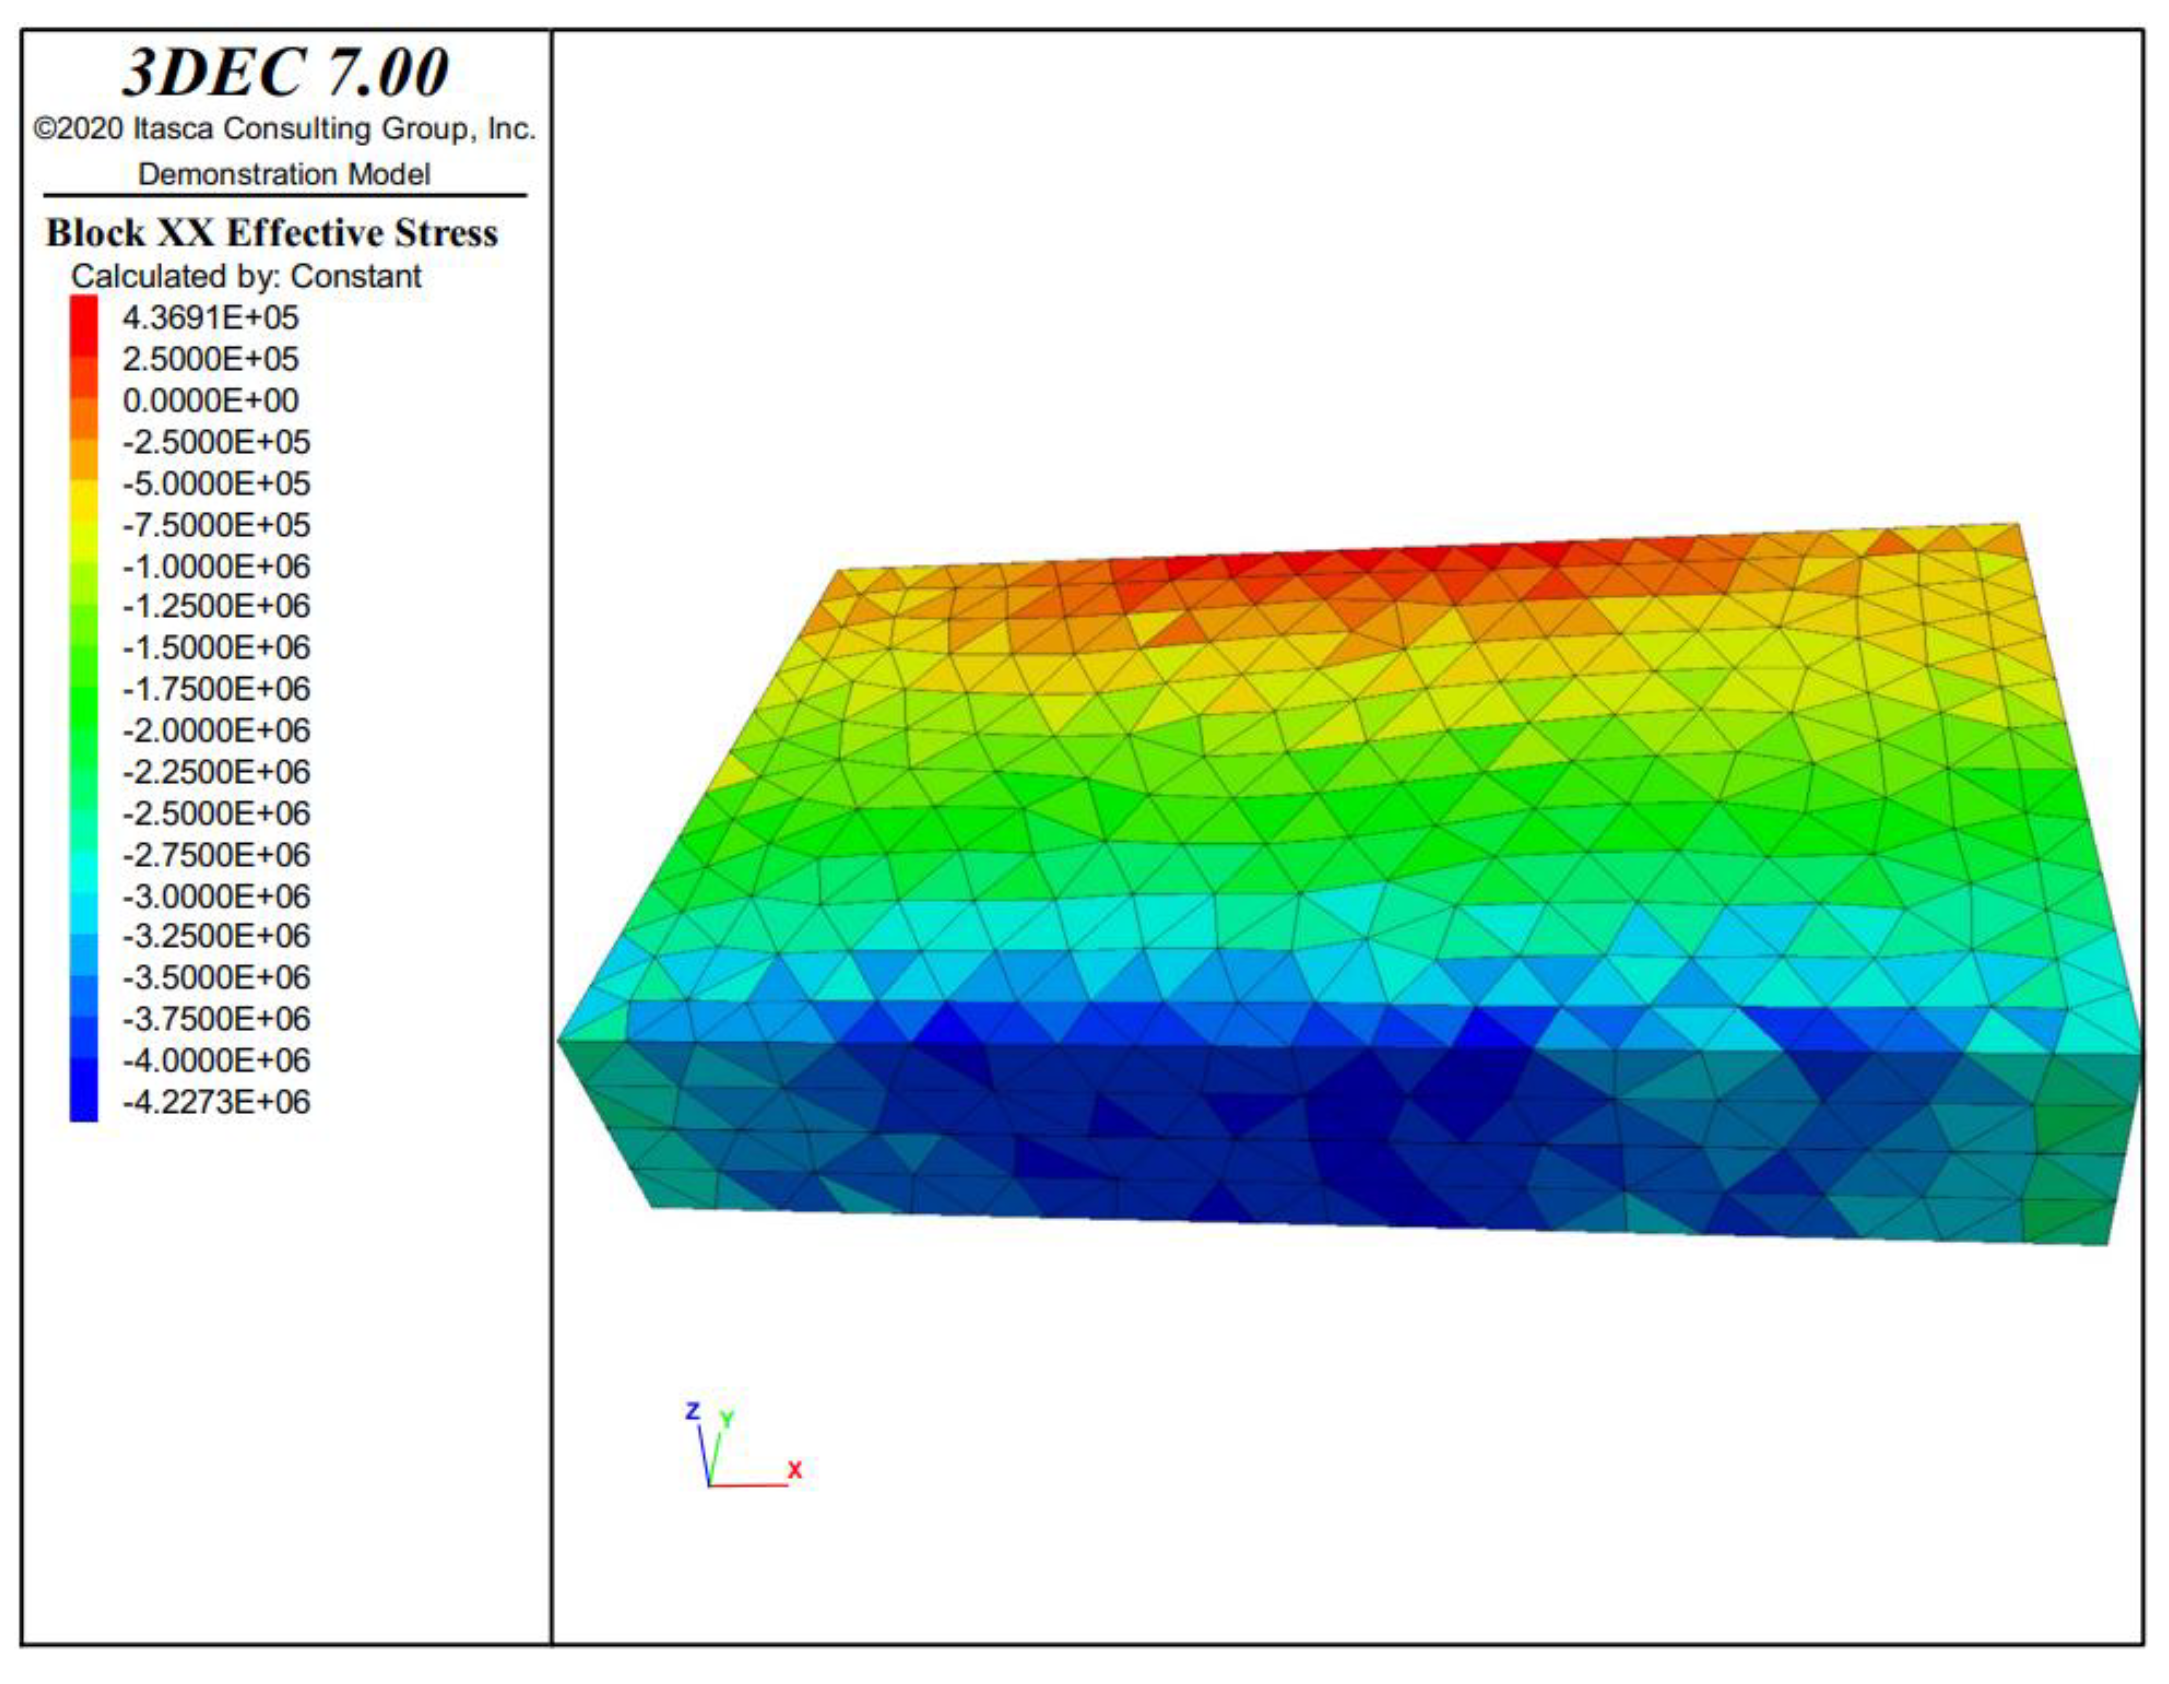
Task: Click the dark blue -4.2273E+06 legend swatch
Action: point(84,1101)
